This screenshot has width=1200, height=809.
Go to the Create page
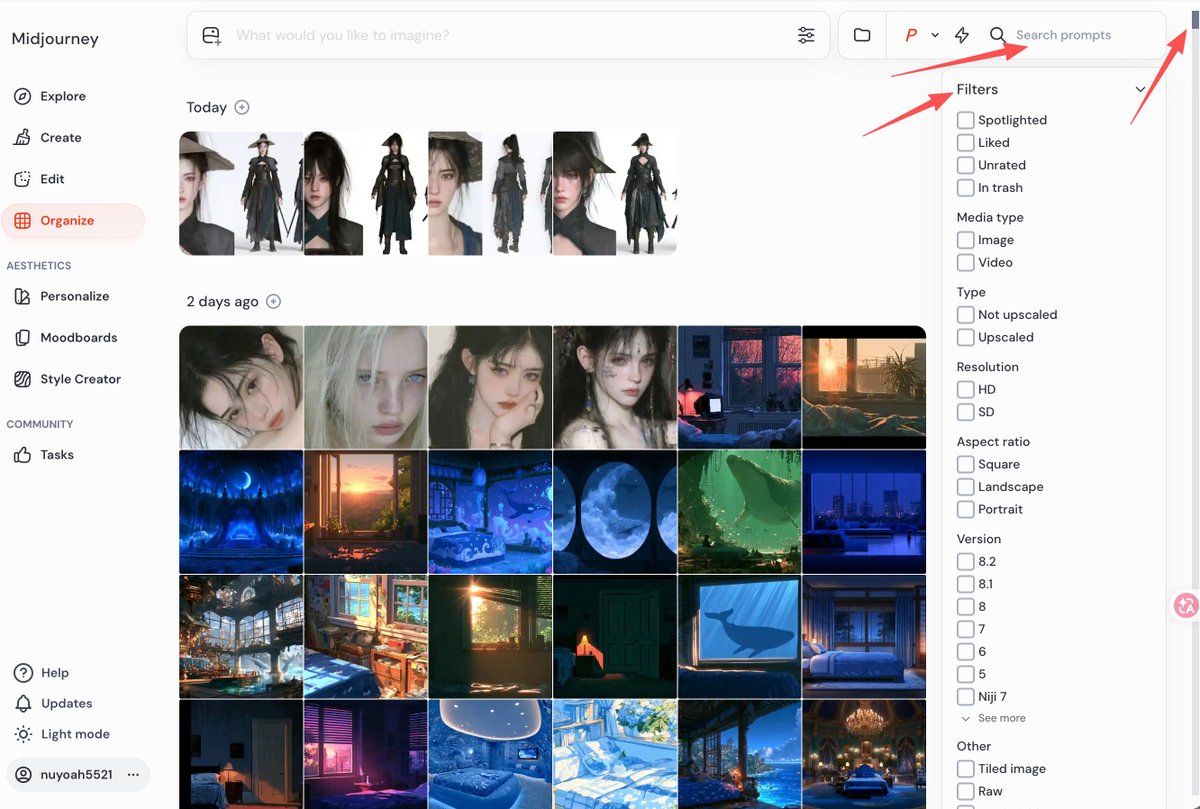point(47,137)
